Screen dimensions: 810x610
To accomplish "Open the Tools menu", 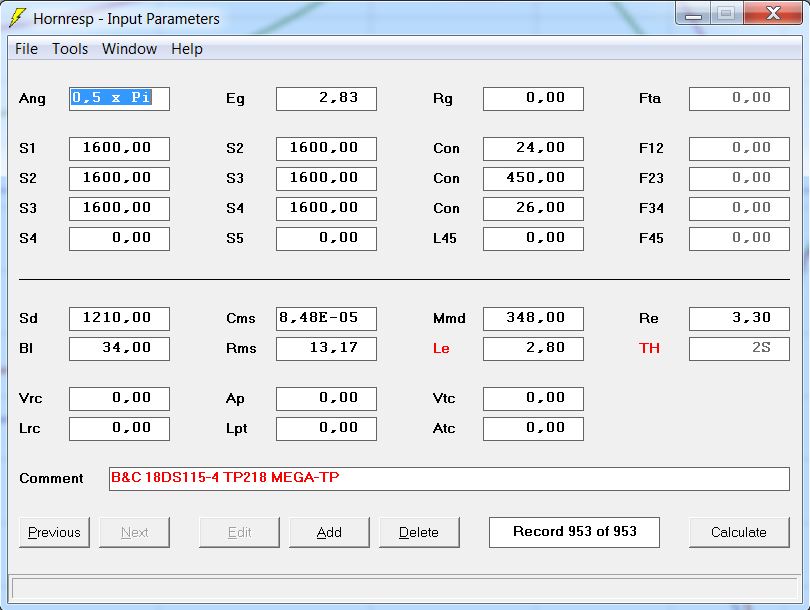I will point(70,49).
